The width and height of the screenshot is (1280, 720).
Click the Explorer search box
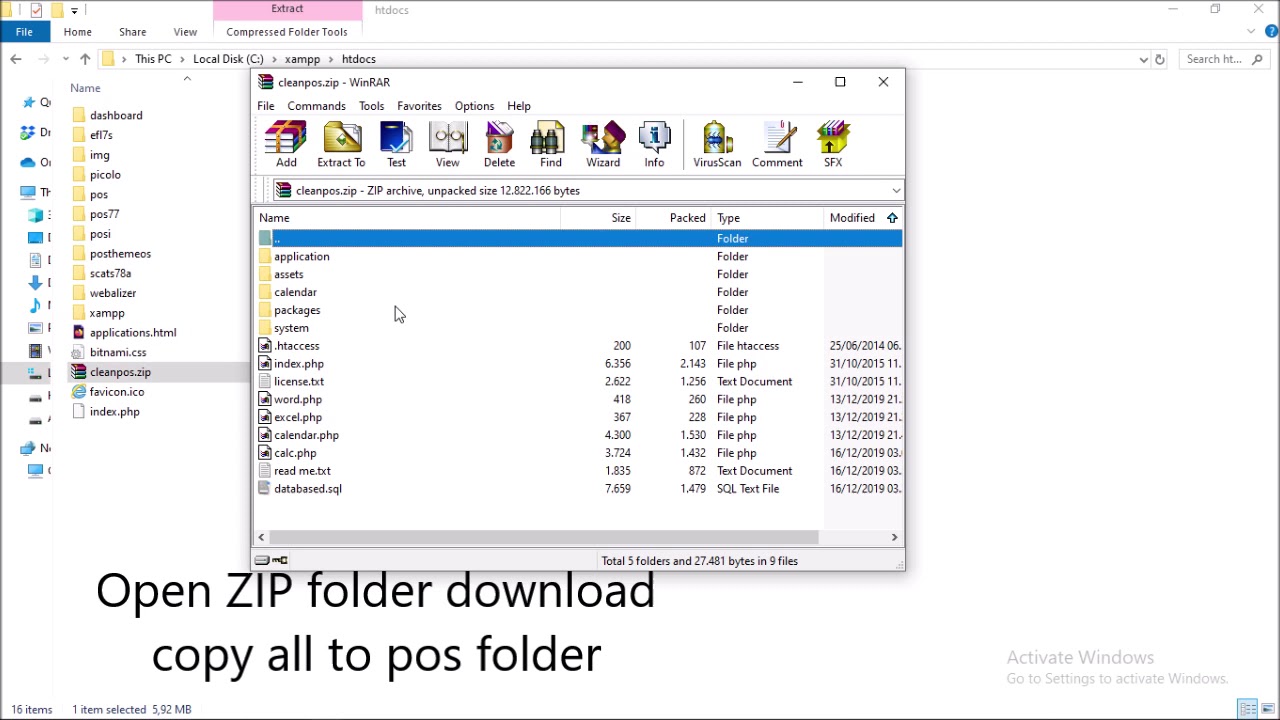point(1222,59)
